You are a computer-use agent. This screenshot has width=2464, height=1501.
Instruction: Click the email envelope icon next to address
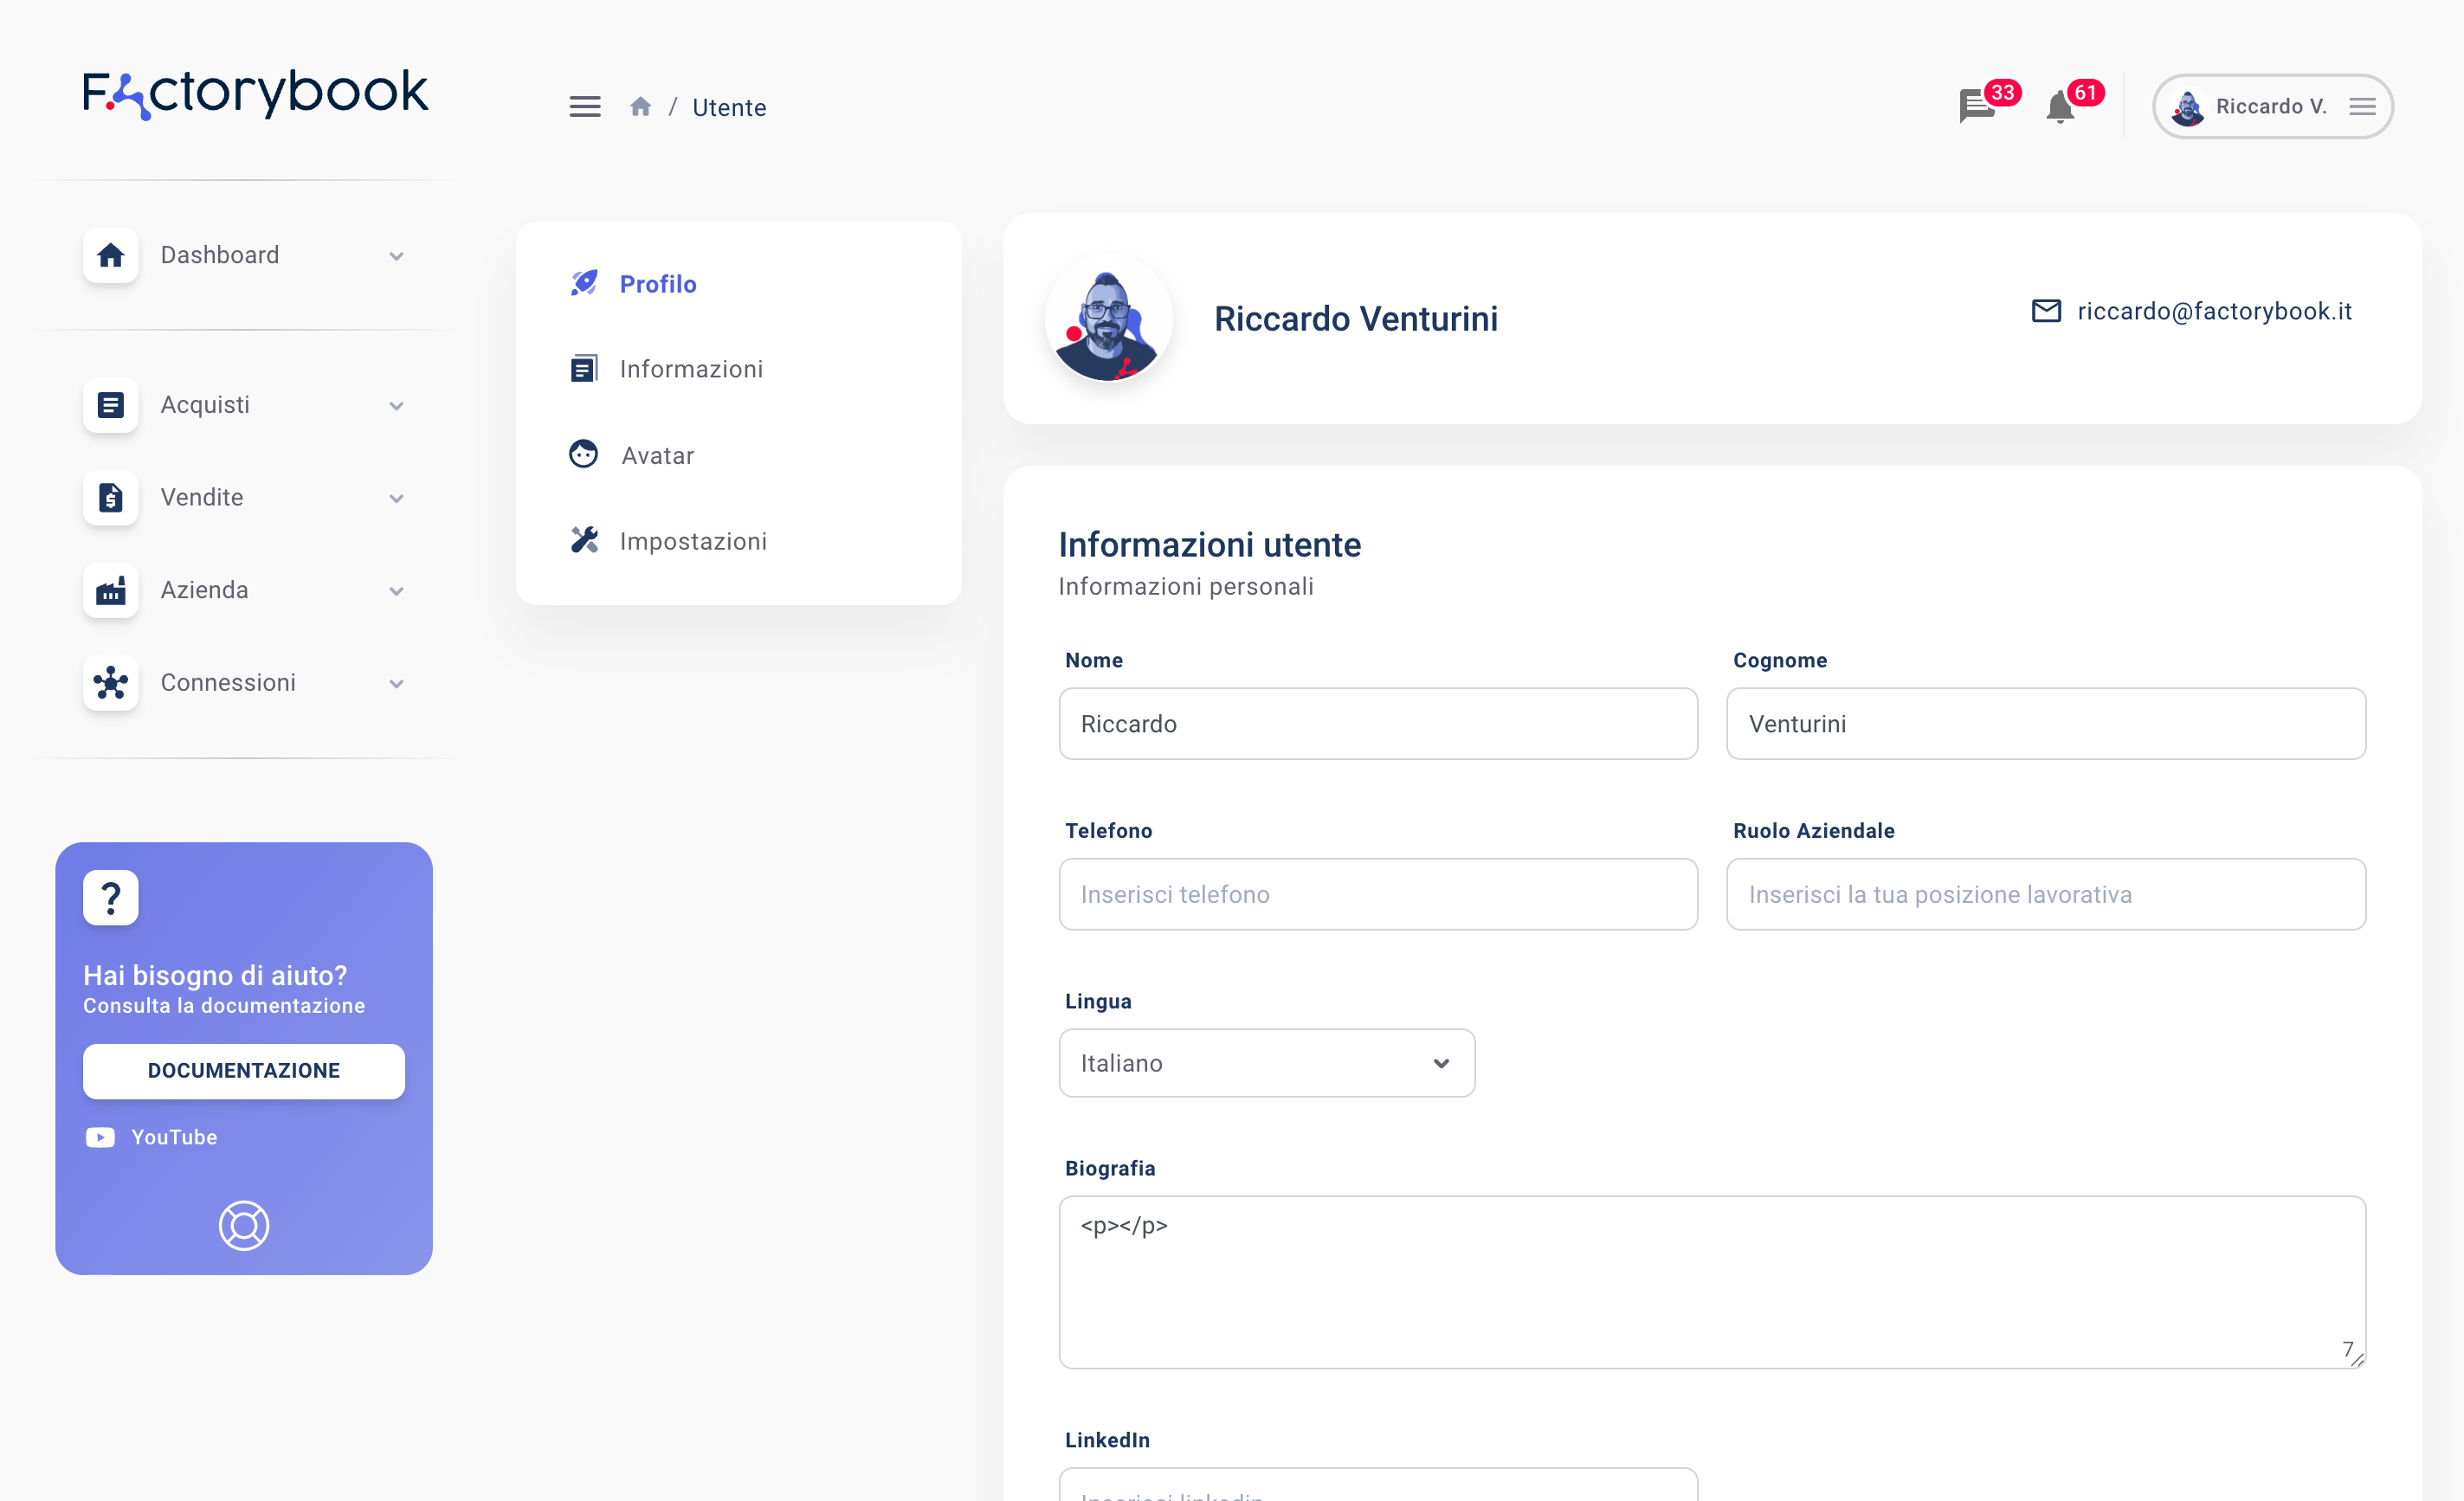click(2046, 311)
